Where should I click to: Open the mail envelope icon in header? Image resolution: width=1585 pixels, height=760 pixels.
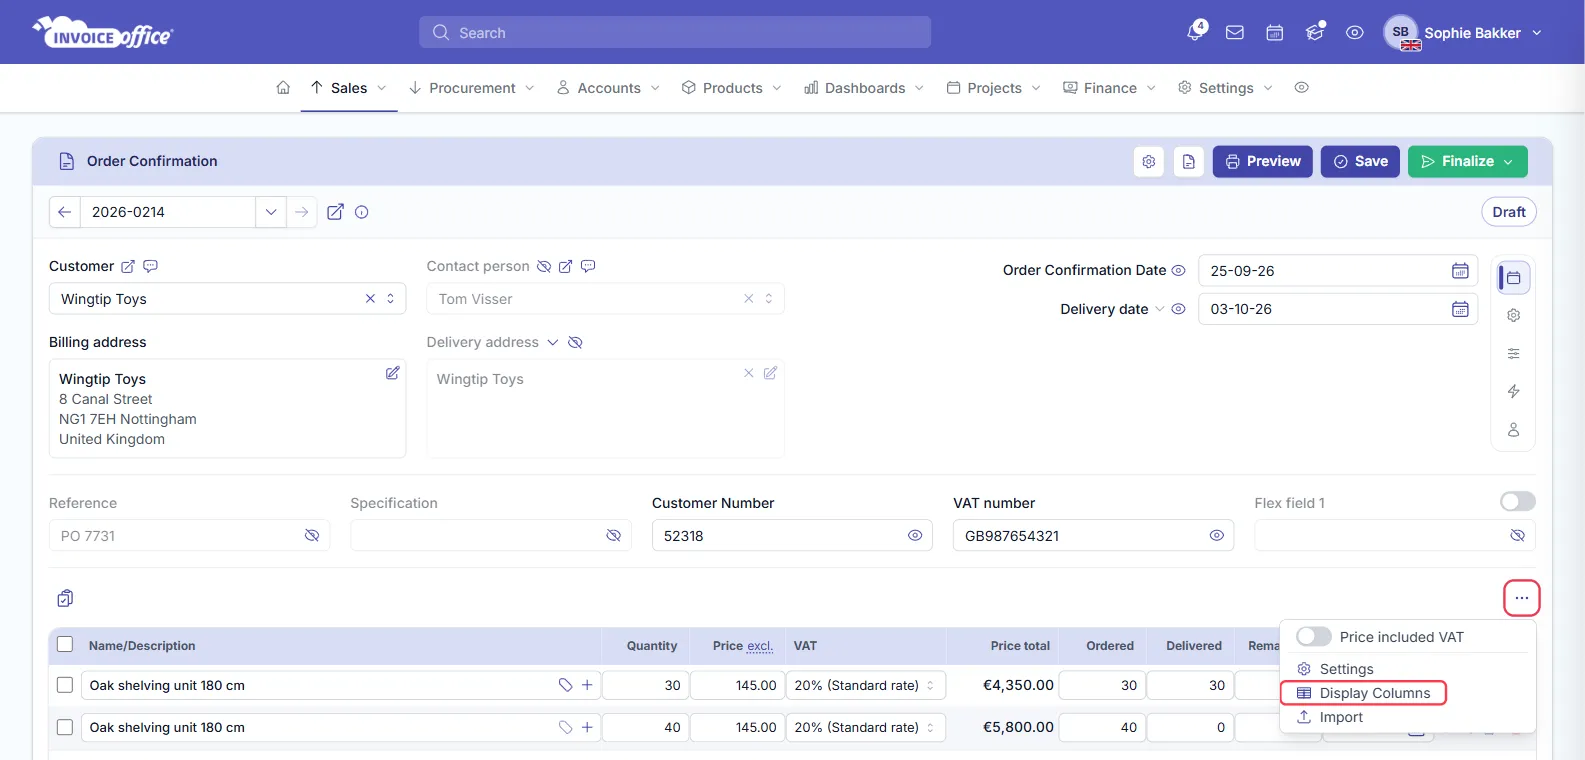(1235, 33)
